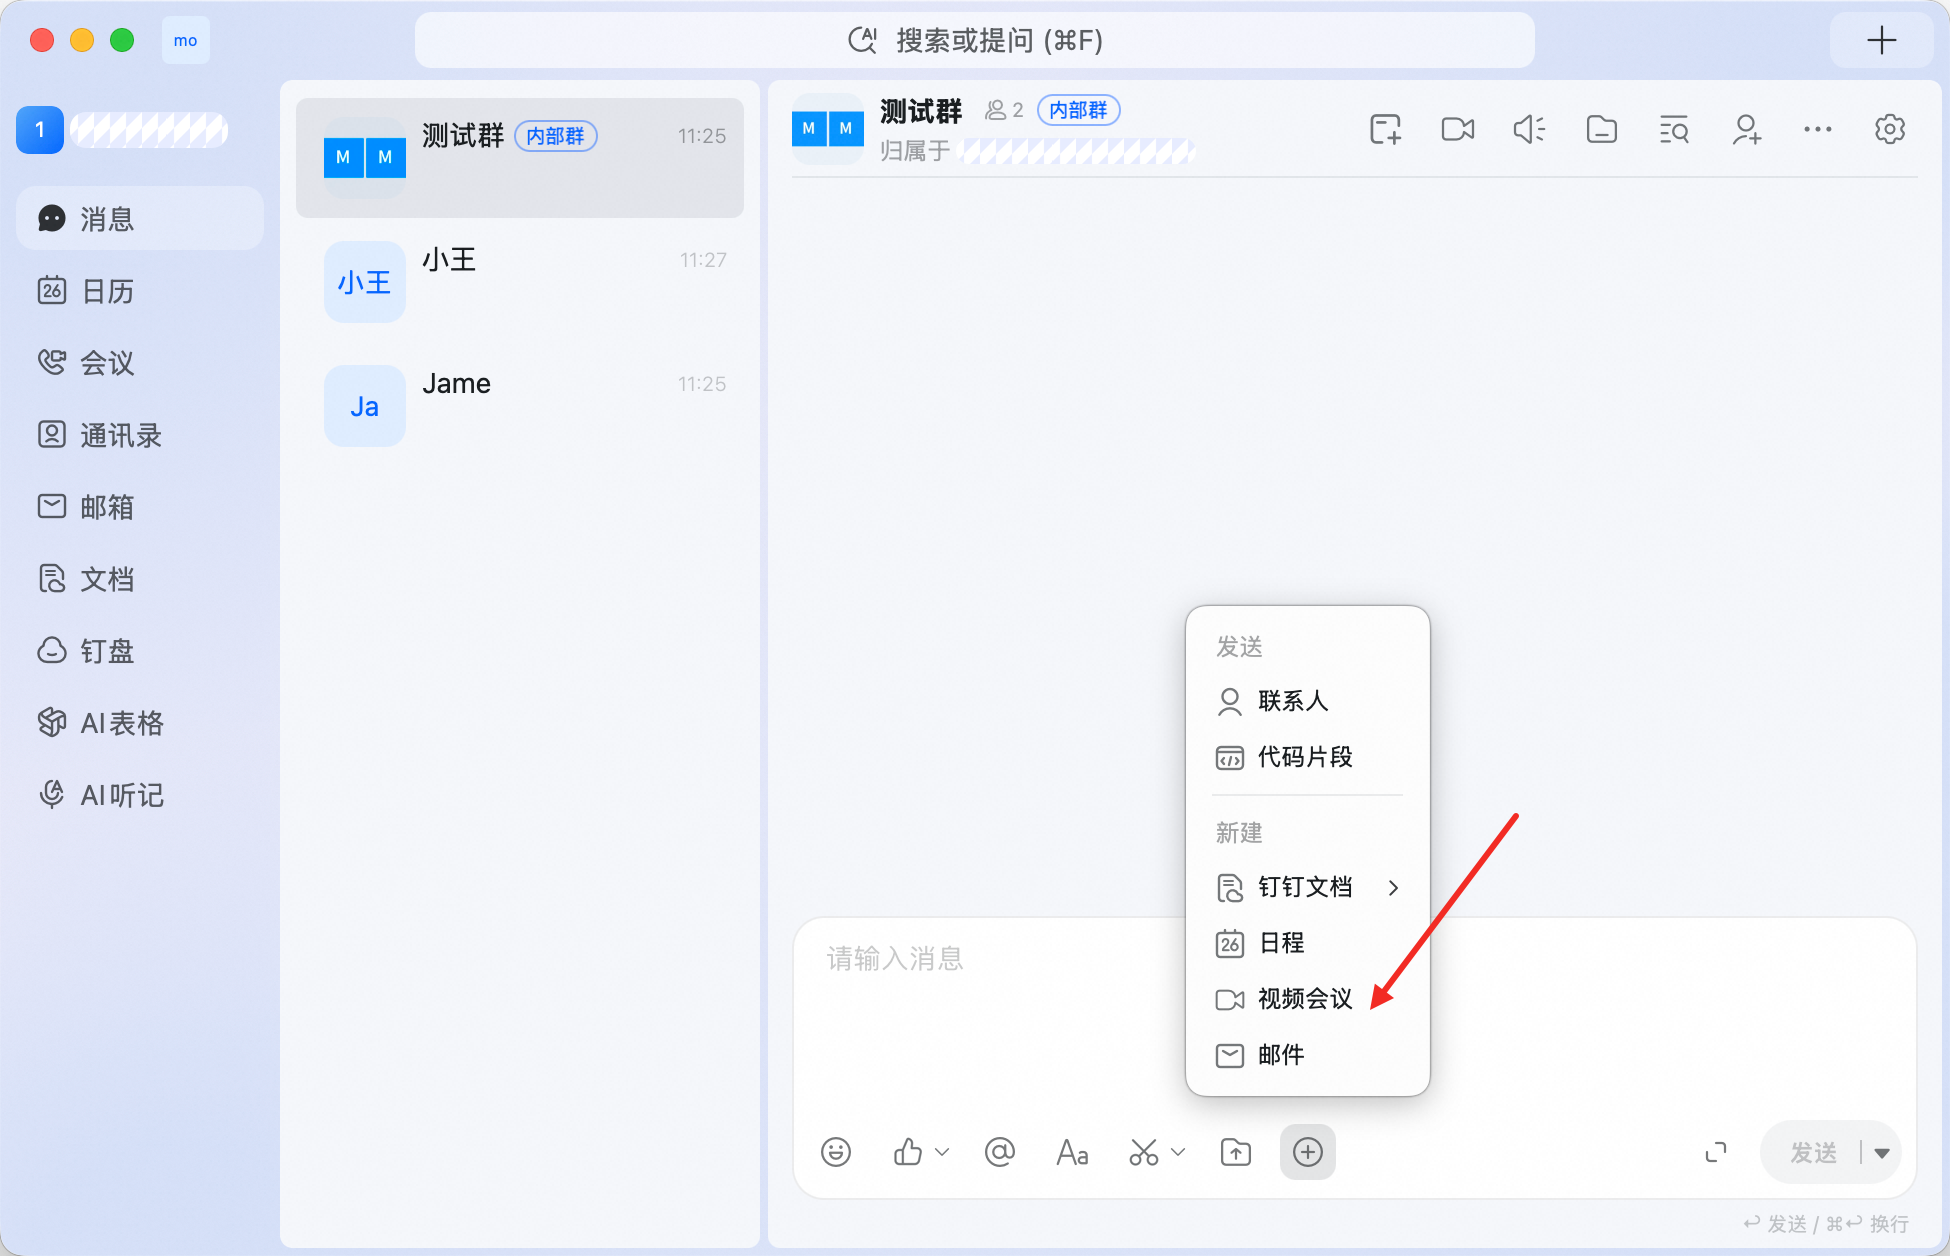
Task: Select 视频会议 in the 新建 menu
Action: pos(1308,999)
